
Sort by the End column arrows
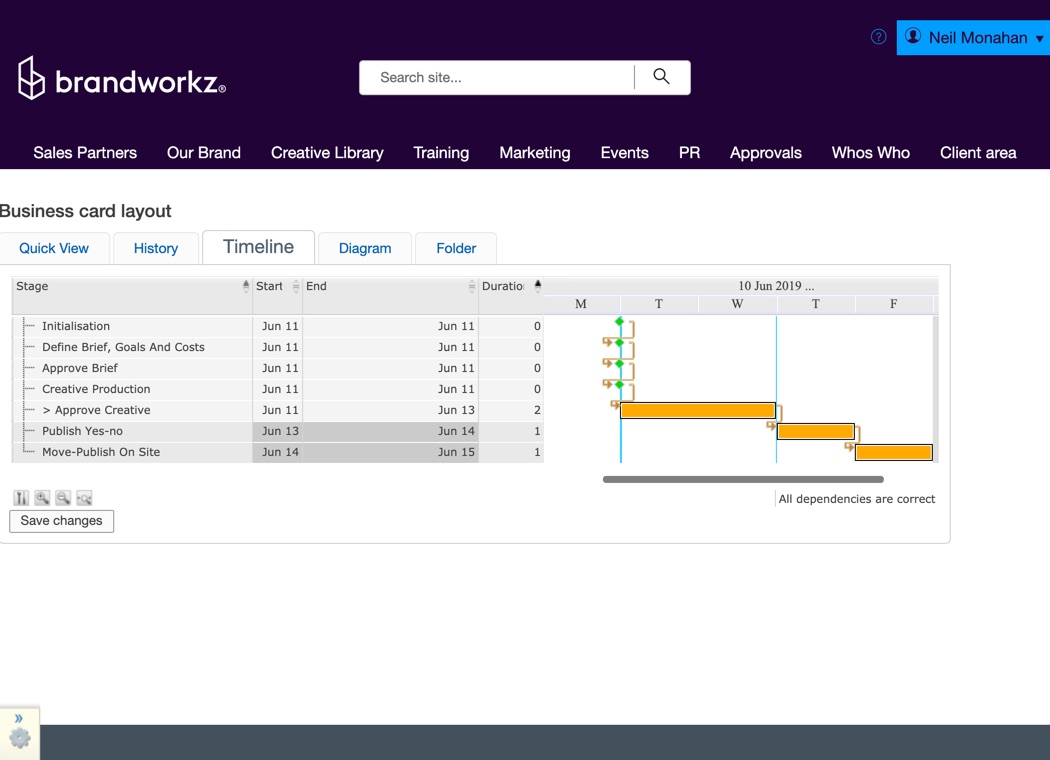[x=471, y=286]
